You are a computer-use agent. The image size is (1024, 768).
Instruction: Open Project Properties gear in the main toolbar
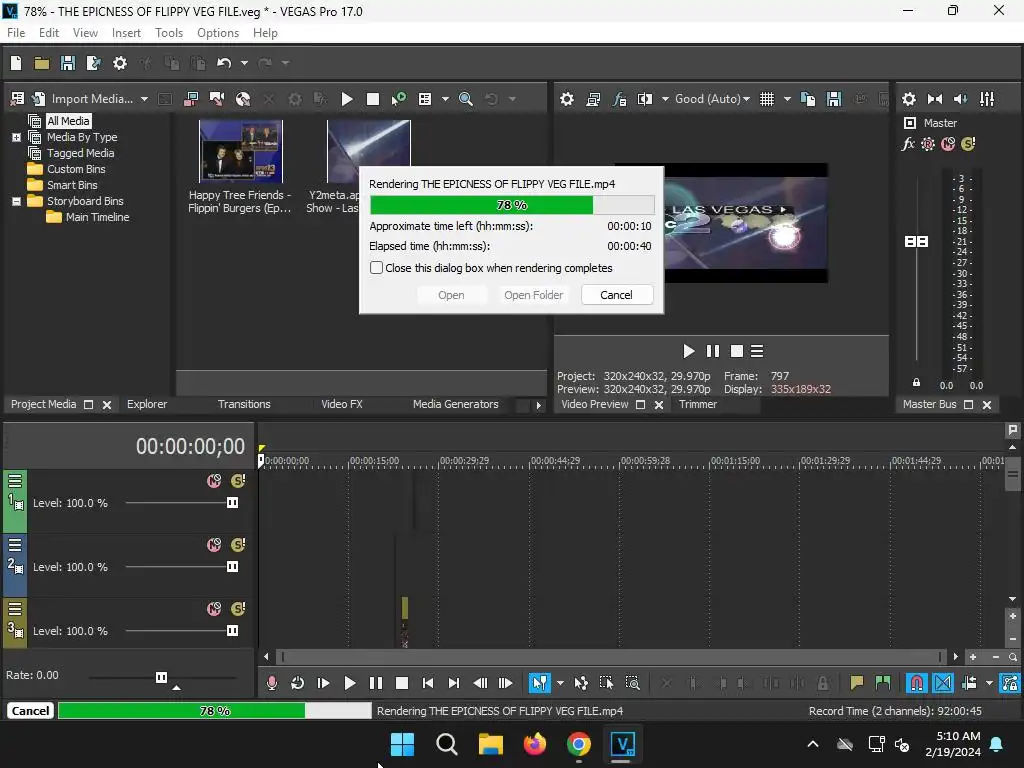[120, 63]
